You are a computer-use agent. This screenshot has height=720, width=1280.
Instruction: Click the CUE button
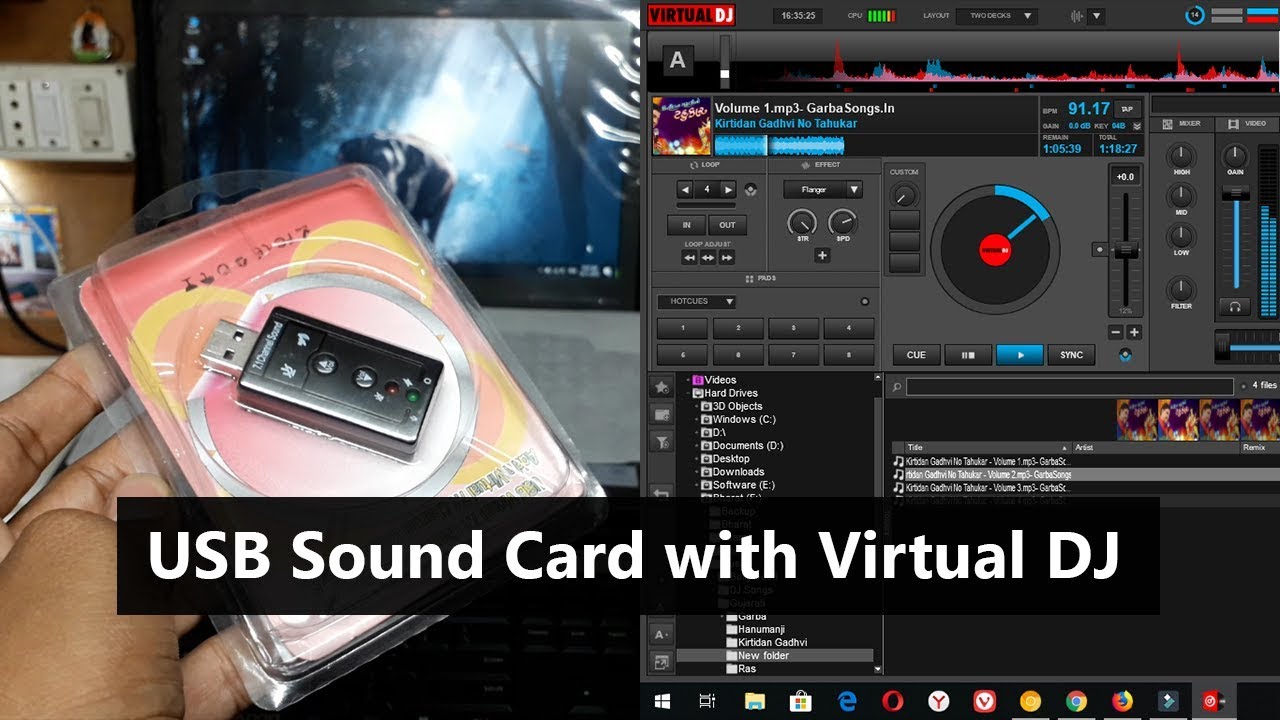916,355
